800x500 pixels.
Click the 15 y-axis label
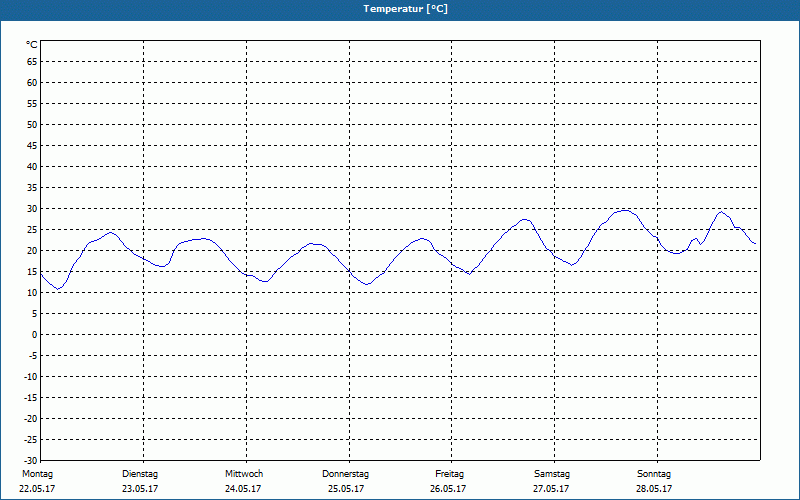click(x=32, y=271)
